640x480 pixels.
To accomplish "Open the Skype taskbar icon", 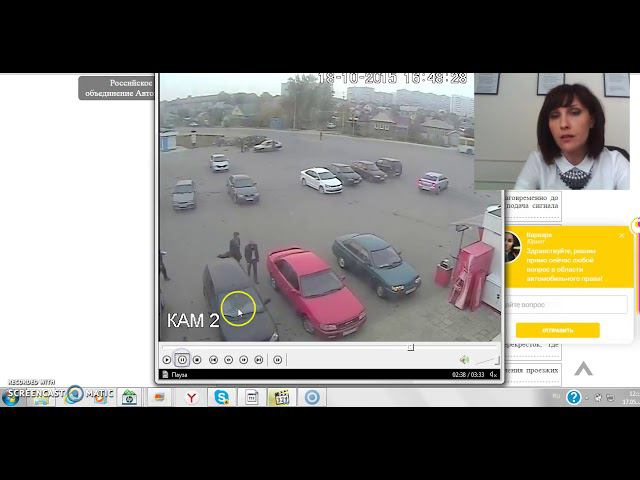I will (x=221, y=397).
